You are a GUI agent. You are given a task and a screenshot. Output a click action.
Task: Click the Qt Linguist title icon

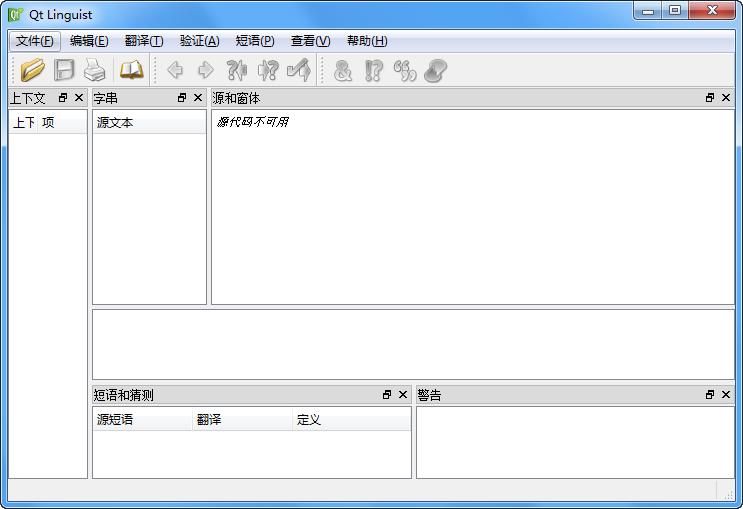click(16, 14)
